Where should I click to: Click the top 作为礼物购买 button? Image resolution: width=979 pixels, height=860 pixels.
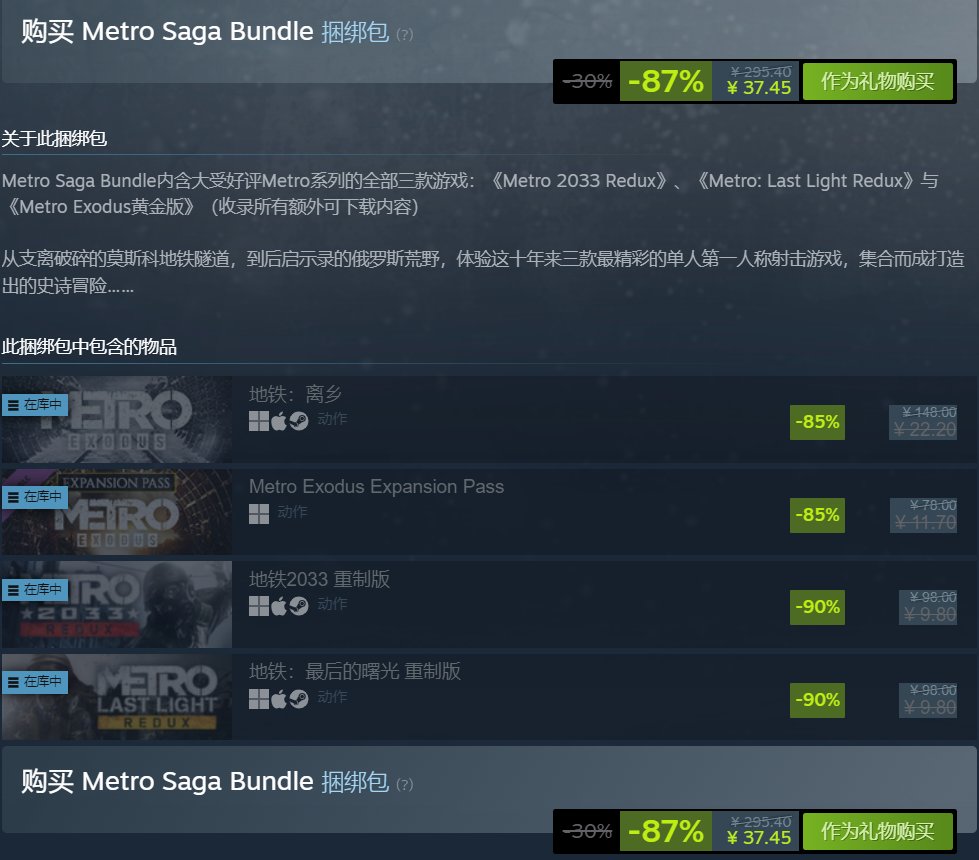[x=877, y=82]
